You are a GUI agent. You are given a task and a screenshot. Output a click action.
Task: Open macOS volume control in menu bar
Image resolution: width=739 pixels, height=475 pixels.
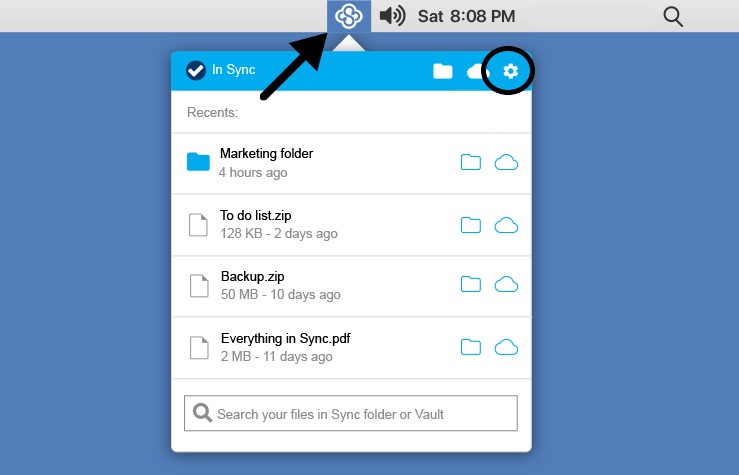tap(393, 15)
